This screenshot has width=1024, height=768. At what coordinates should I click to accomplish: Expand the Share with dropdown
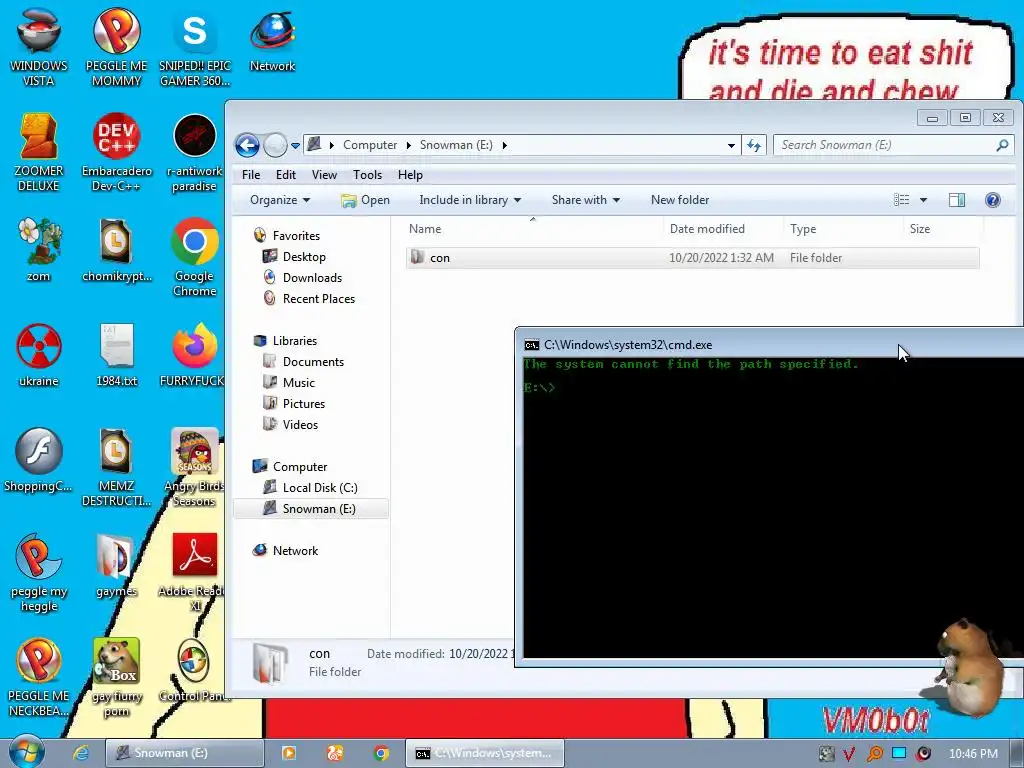(586, 200)
